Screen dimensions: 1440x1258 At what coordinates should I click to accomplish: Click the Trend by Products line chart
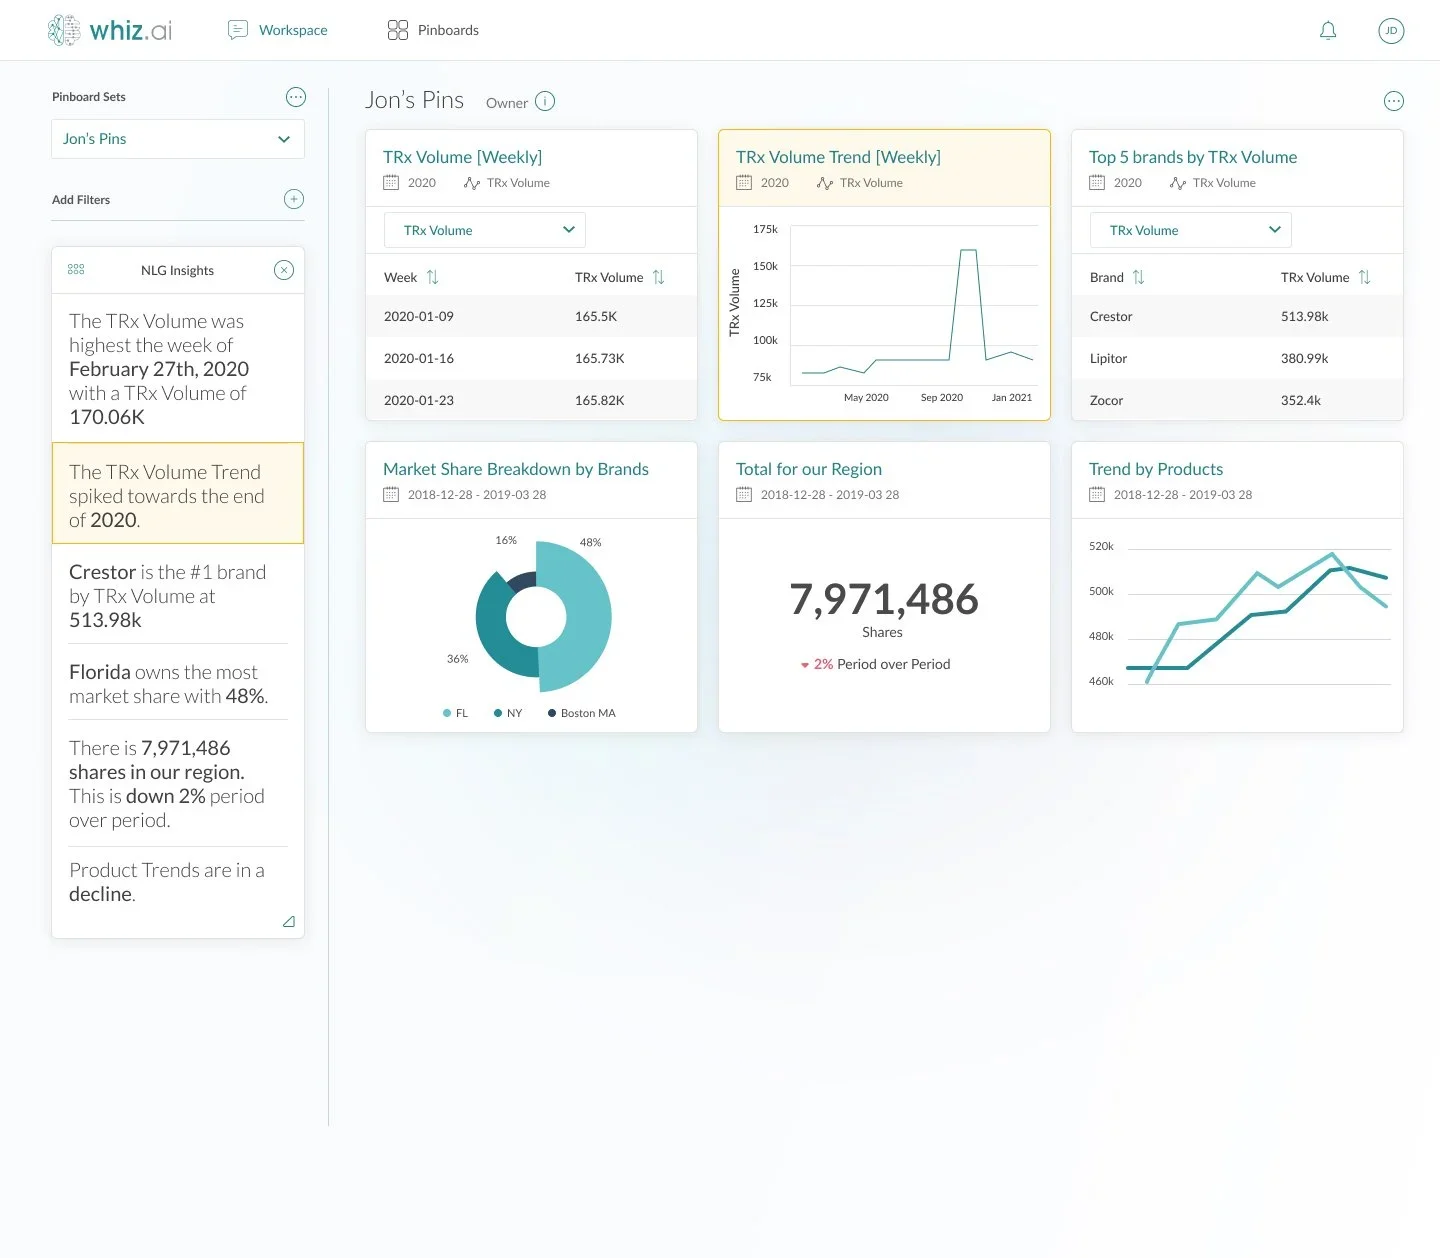1258,616
